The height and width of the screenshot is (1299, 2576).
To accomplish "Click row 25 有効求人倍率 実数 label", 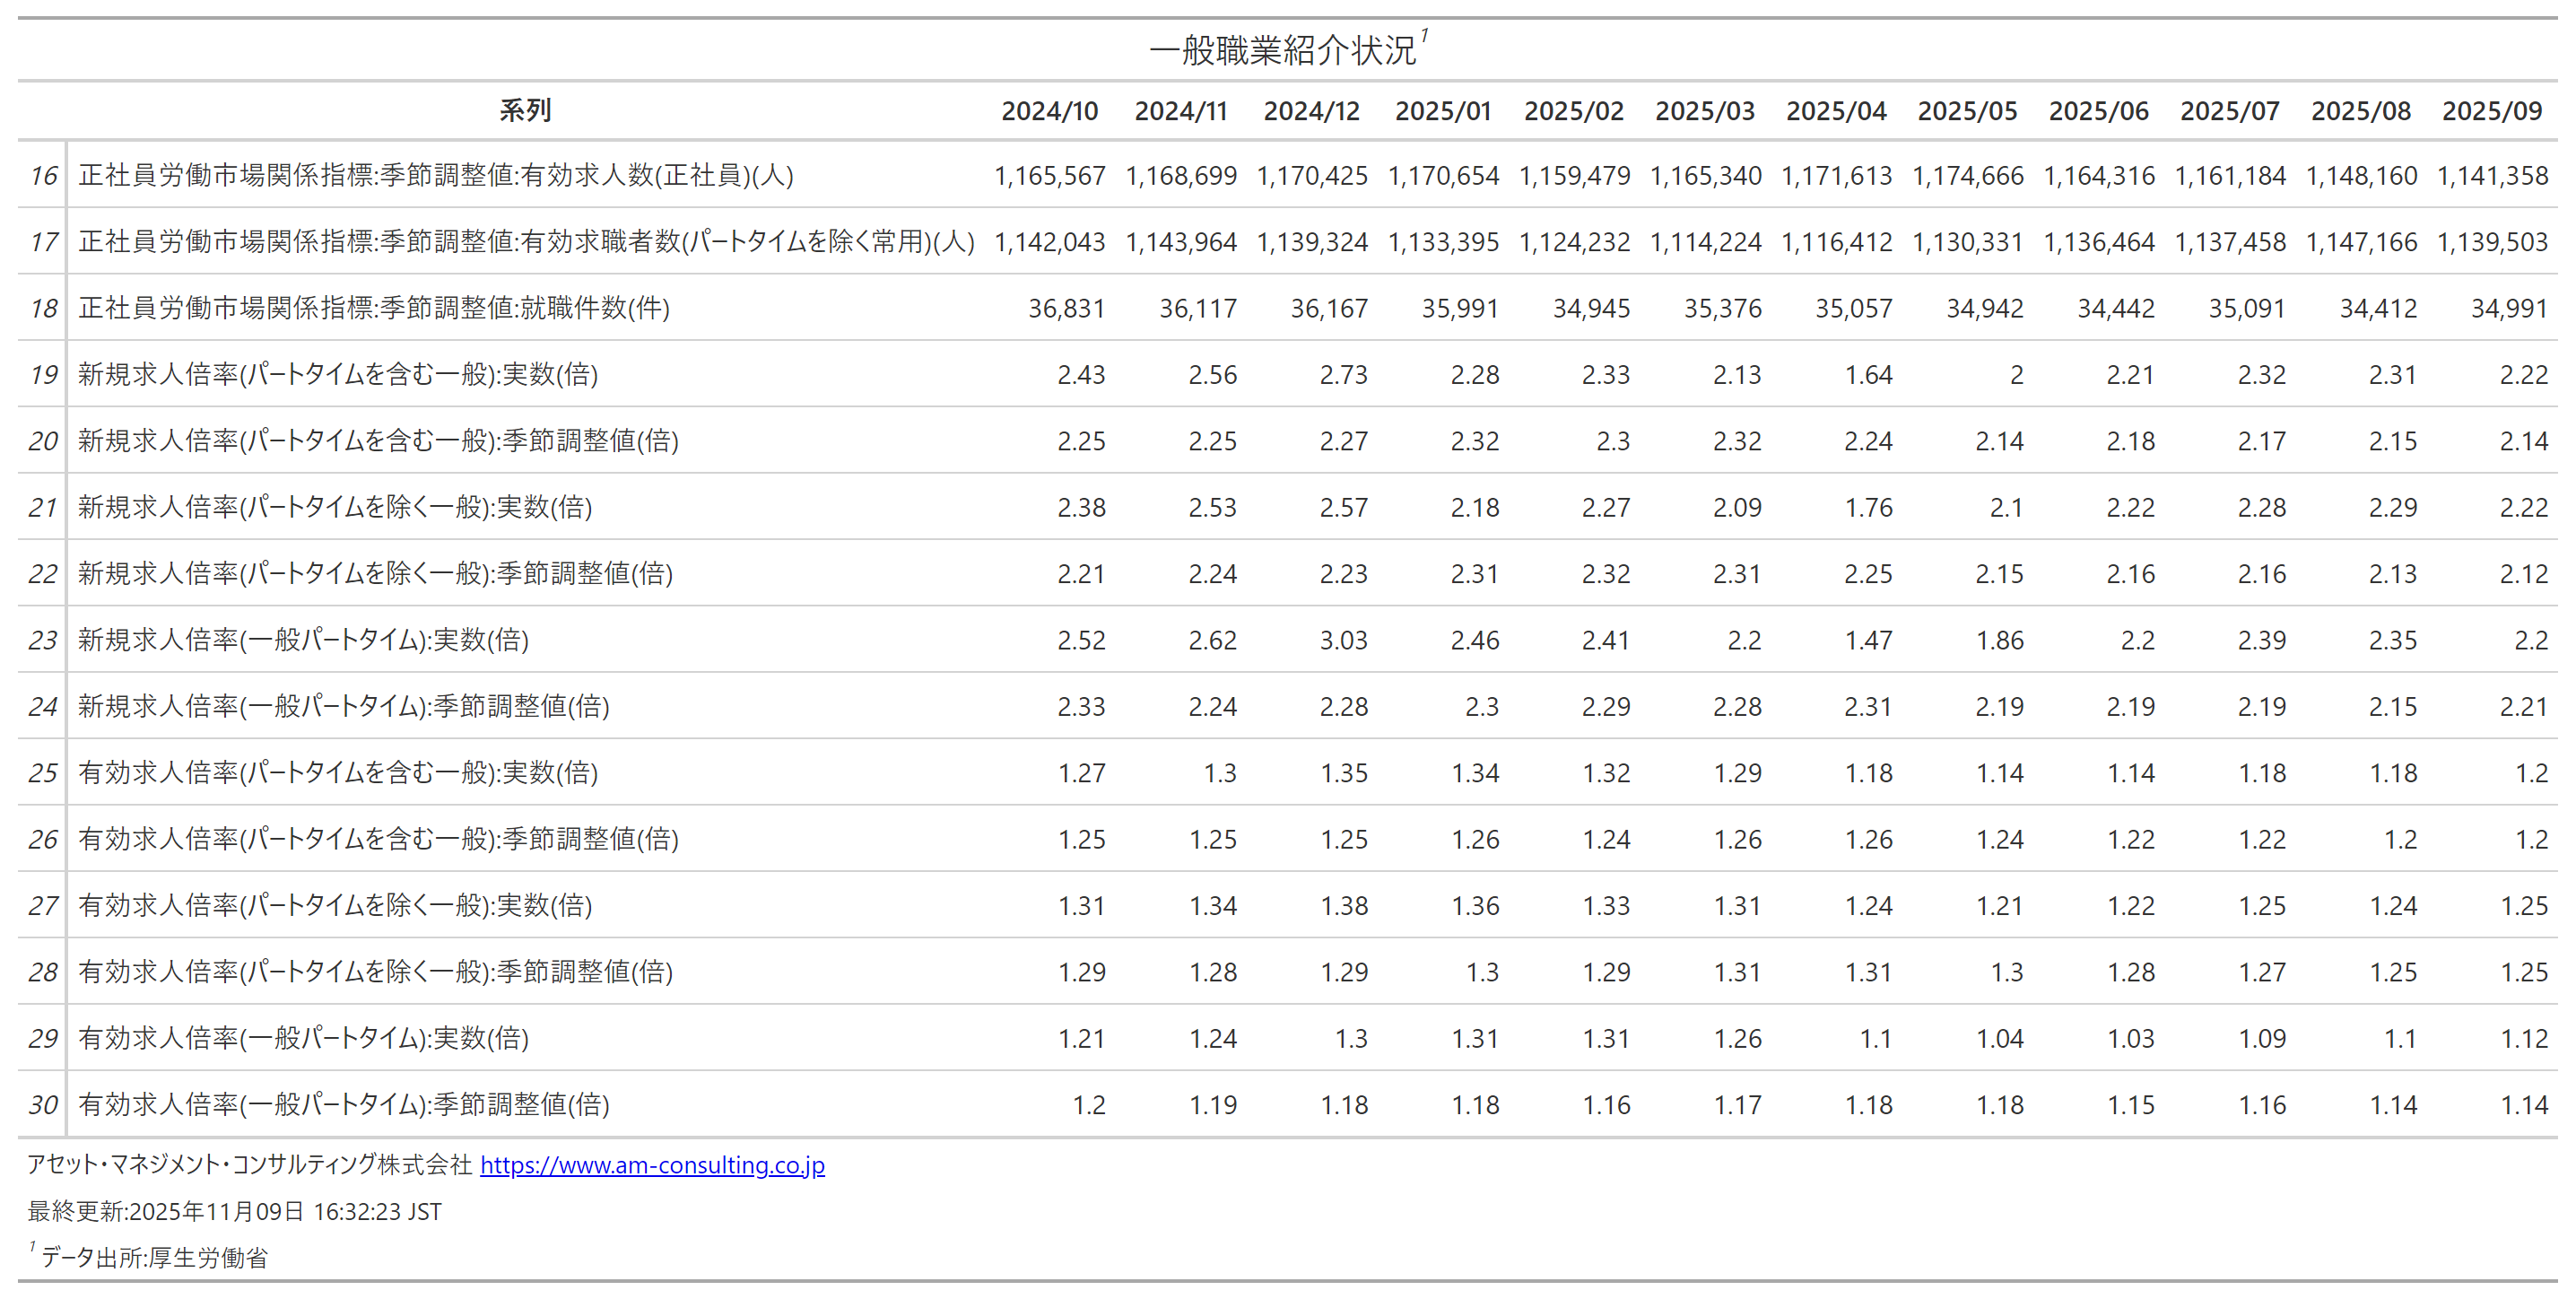I will pos(338,772).
